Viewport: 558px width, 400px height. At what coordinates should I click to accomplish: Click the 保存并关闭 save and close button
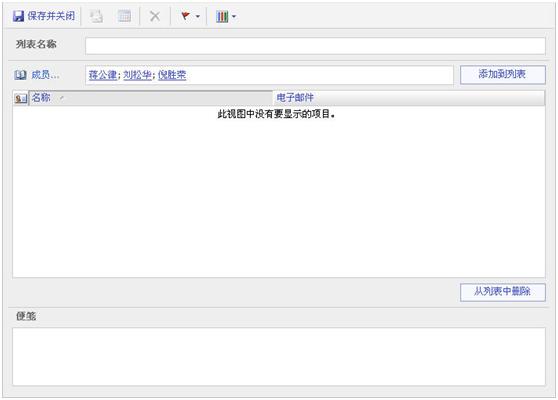click(x=44, y=16)
